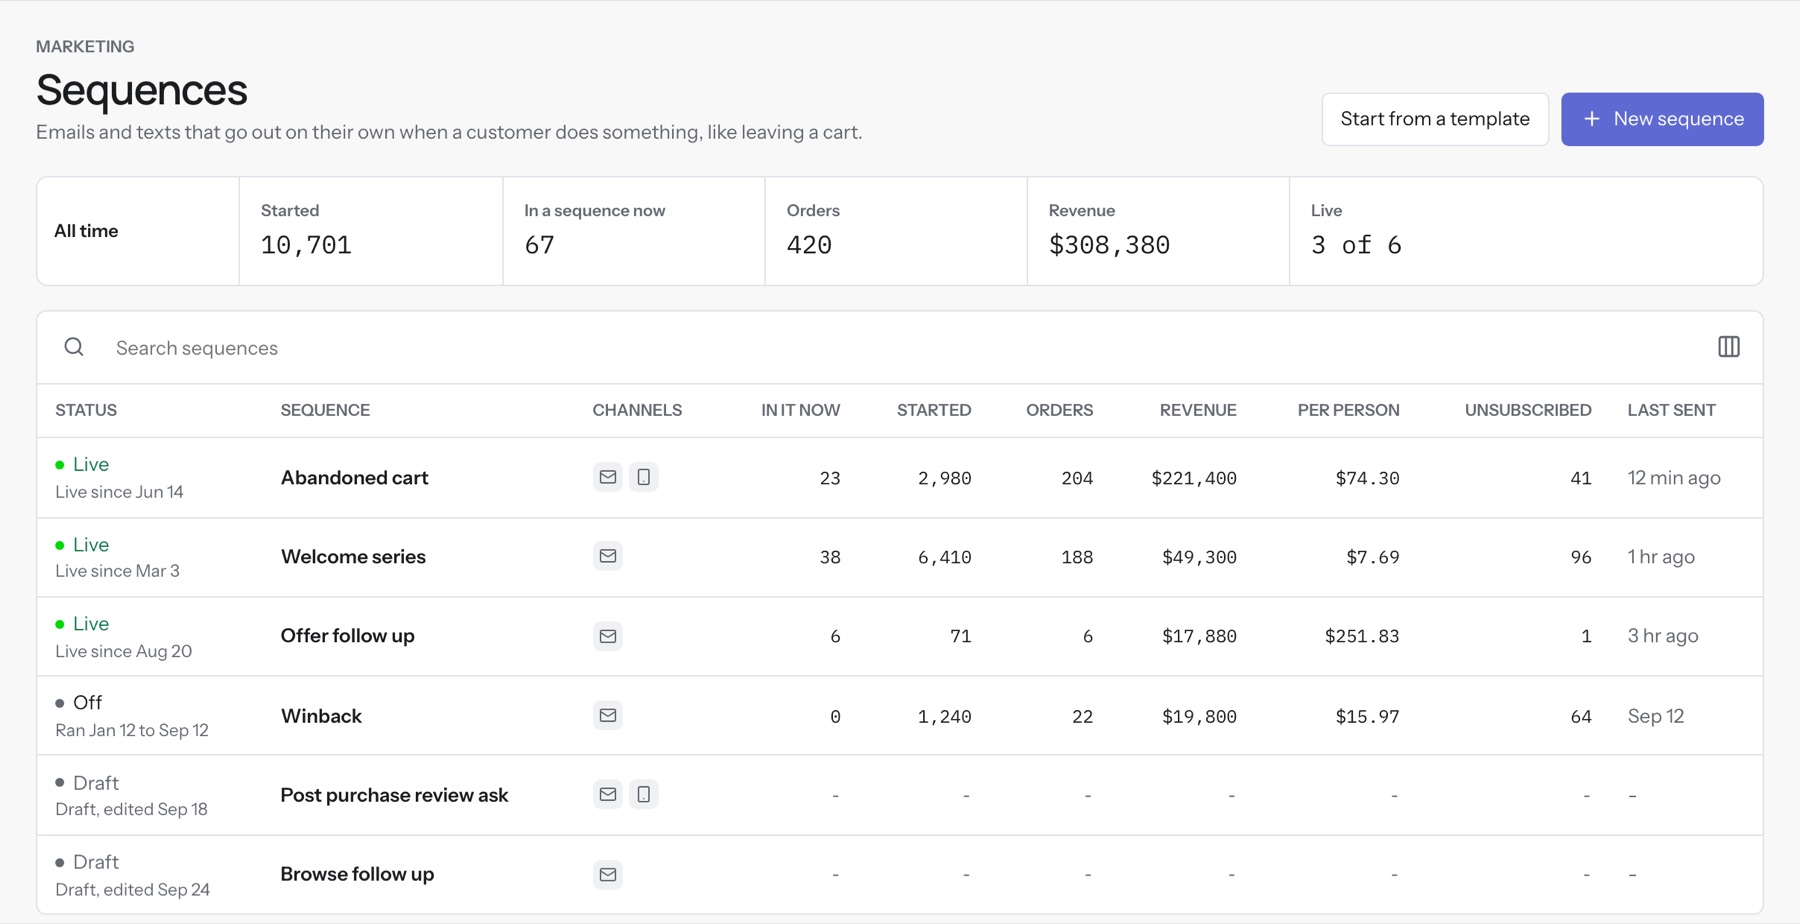
Task: Sort by the Status column header
Action: click(86, 410)
